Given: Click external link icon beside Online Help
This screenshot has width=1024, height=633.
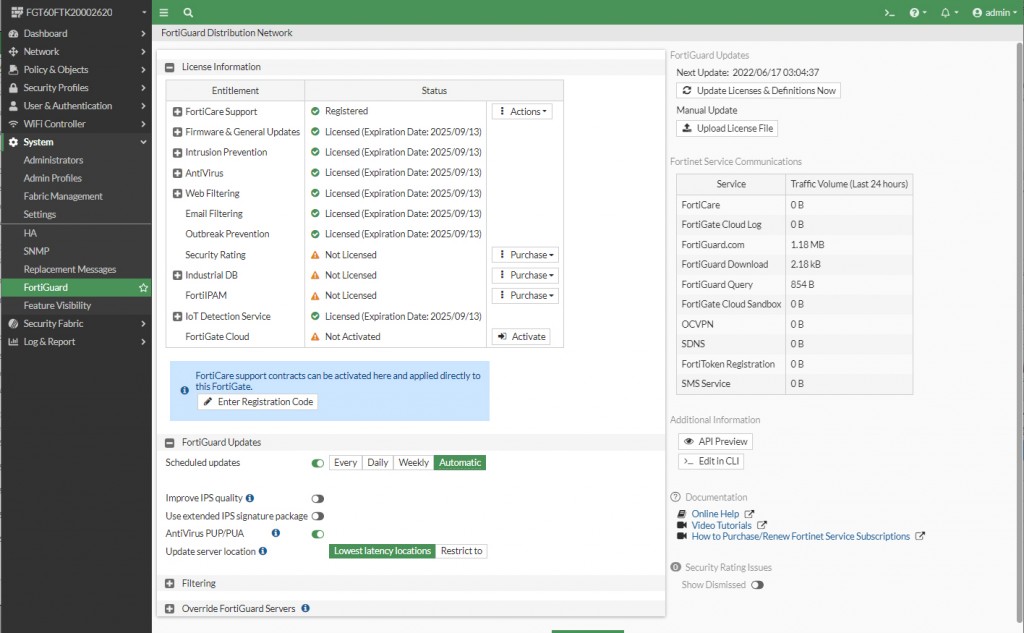Looking at the screenshot, I should (749, 514).
